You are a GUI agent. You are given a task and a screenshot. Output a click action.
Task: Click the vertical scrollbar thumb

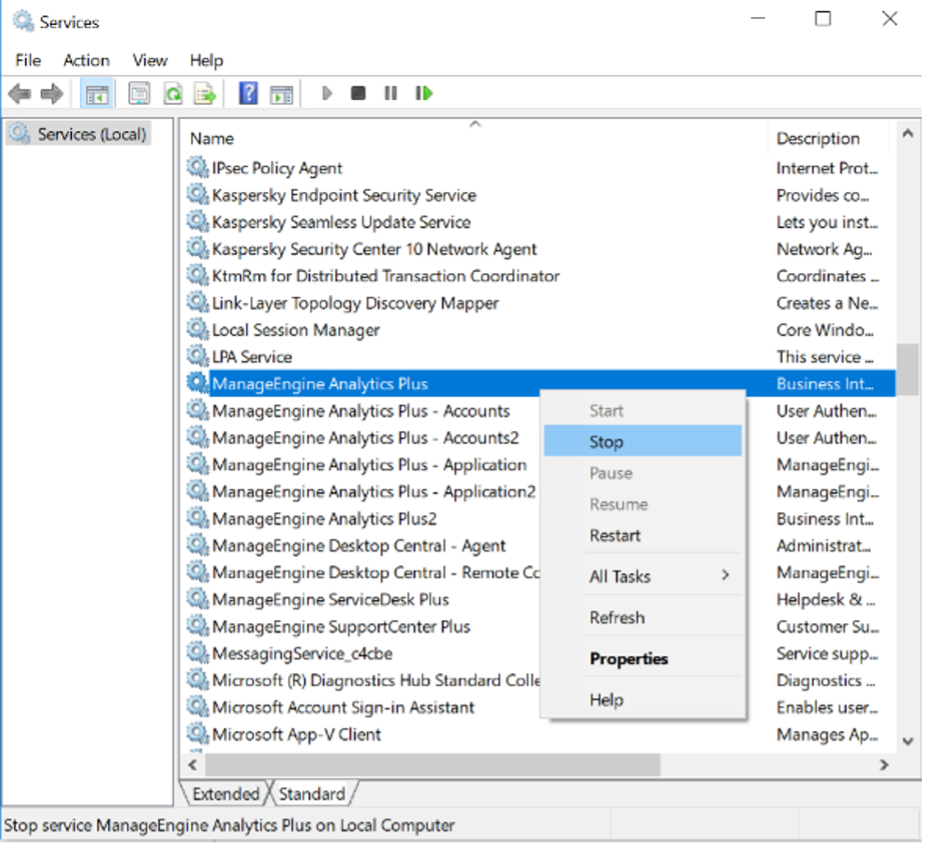click(x=908, y=369)
